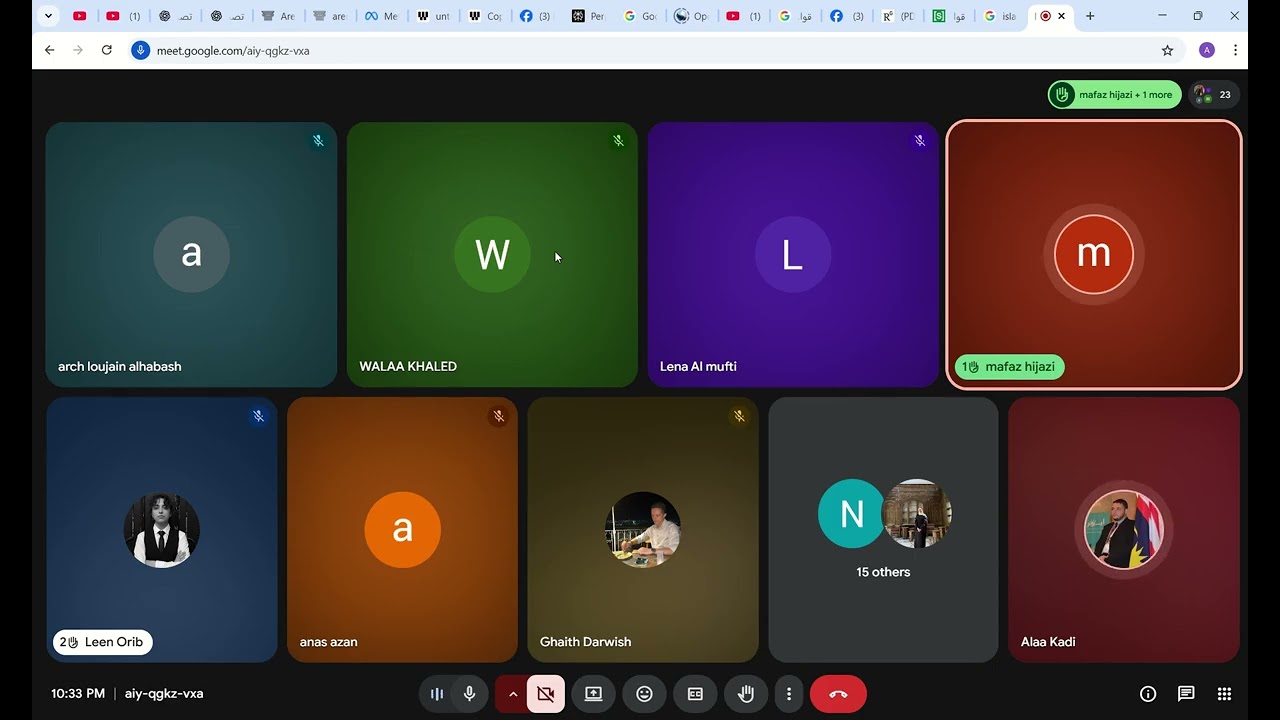Open a new browser tab
This screenshot has width=1280, height=720.
pyautogui.click(x=1090, y=16)
